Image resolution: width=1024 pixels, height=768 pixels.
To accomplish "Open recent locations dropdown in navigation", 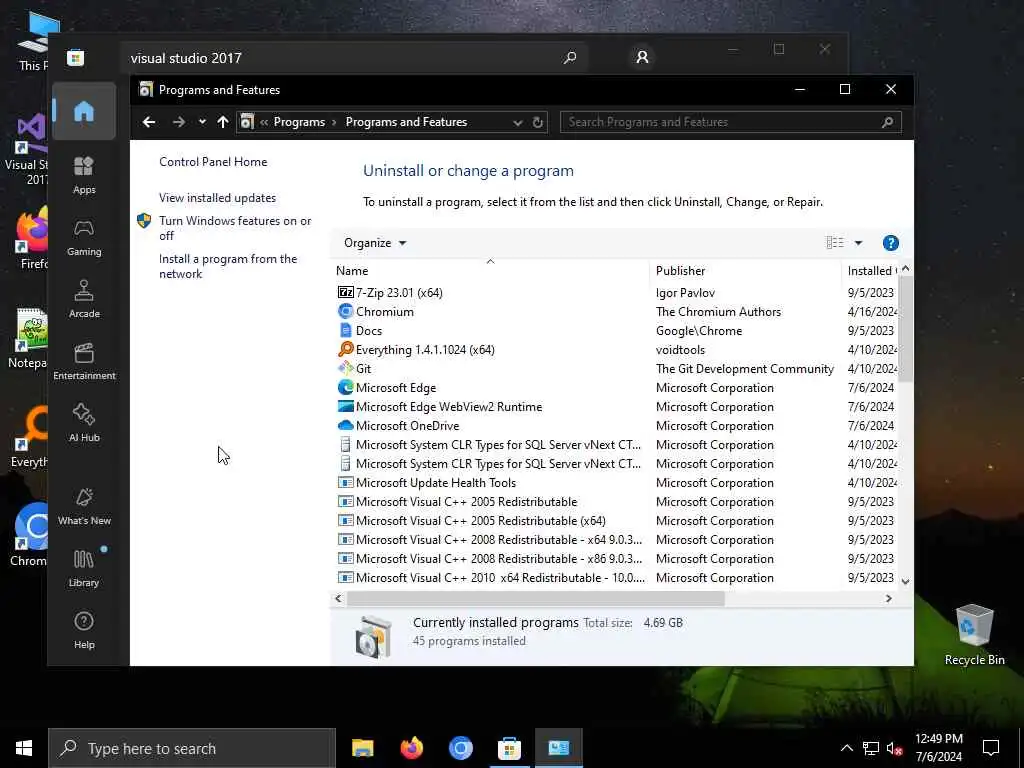I will (202, 122).
